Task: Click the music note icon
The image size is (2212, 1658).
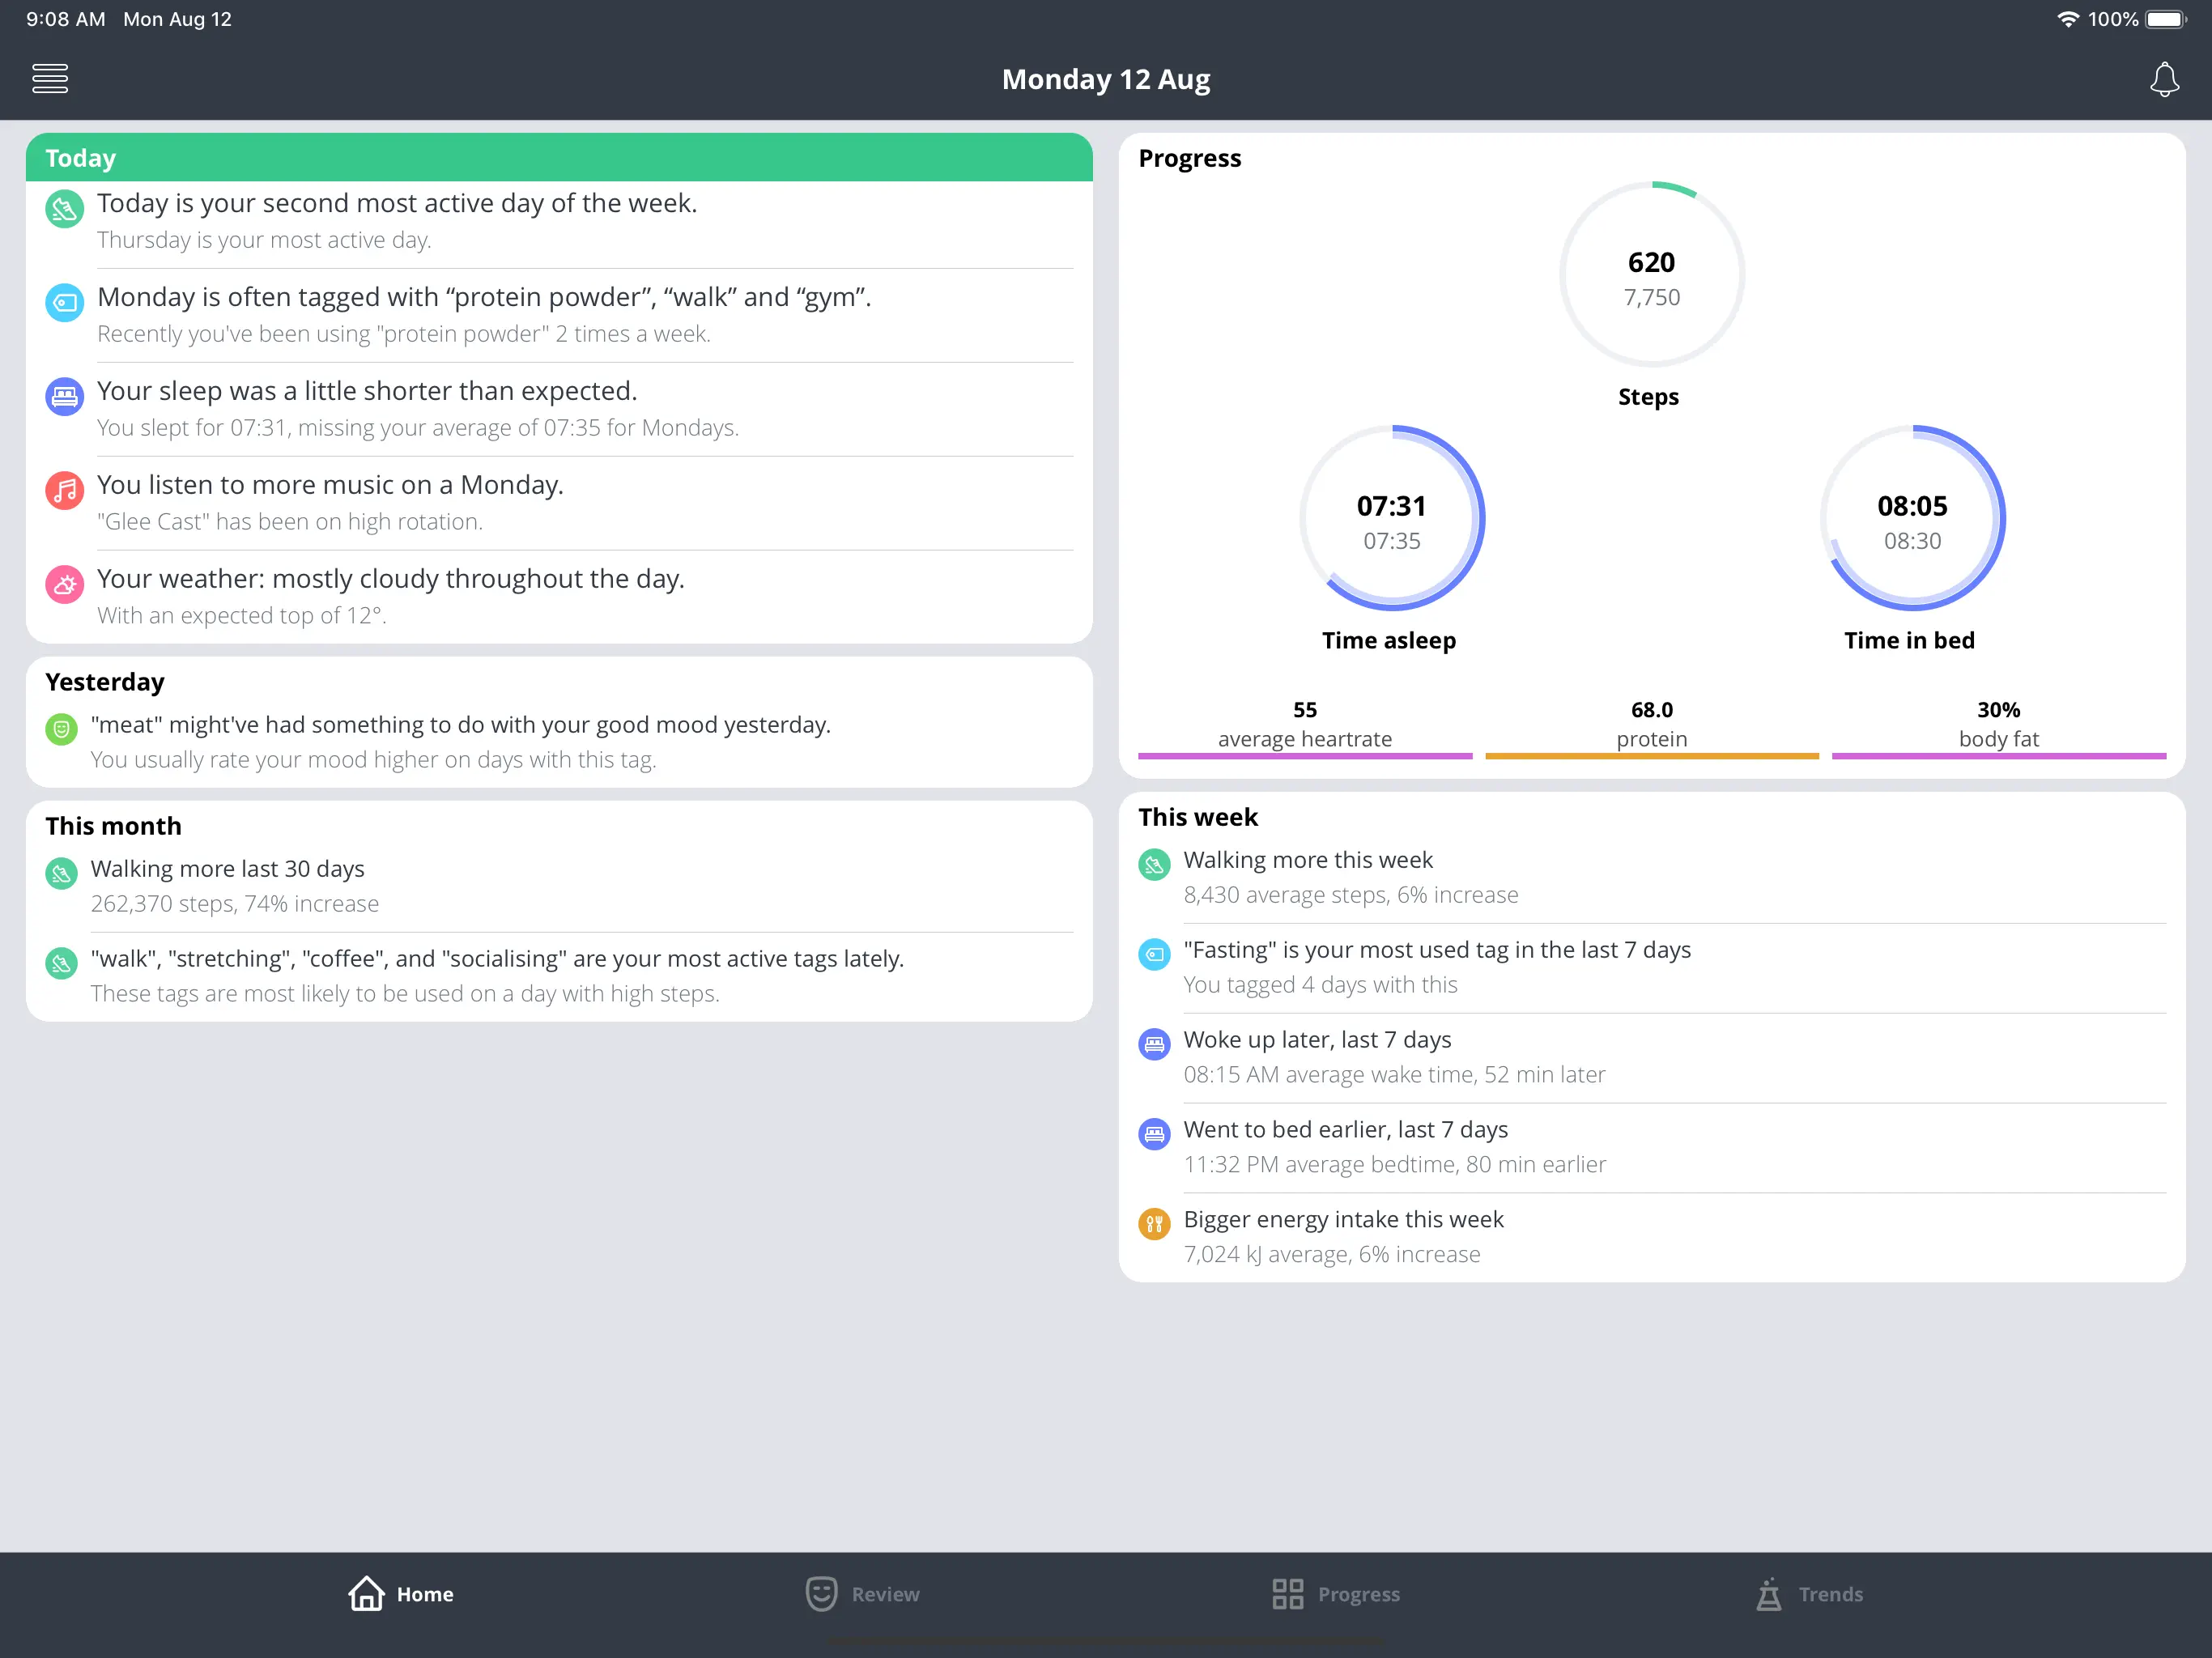Action: (65, 491)
